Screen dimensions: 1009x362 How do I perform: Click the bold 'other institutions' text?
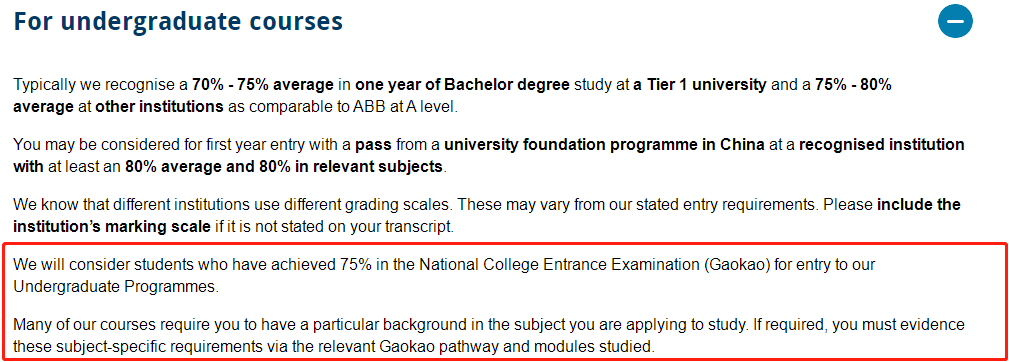[160, 107]
